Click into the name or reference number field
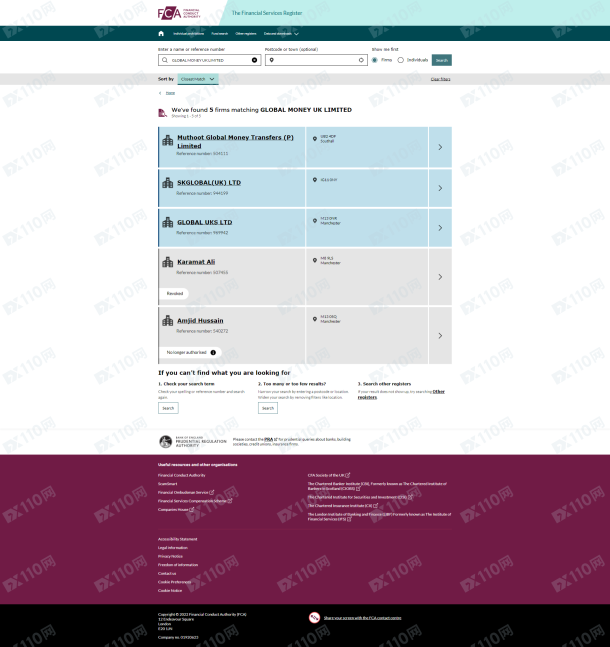 209,60
